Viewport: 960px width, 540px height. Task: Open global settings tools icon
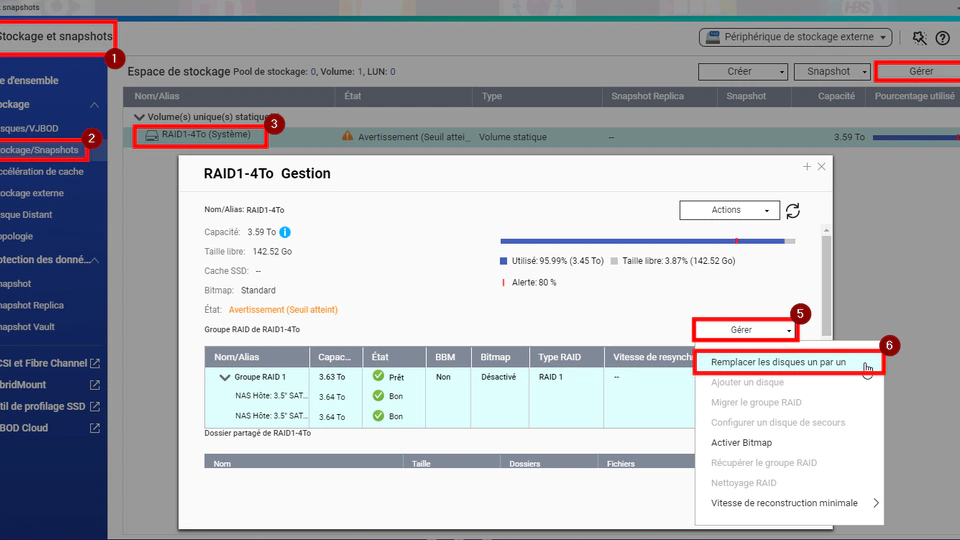pos(919,37)
